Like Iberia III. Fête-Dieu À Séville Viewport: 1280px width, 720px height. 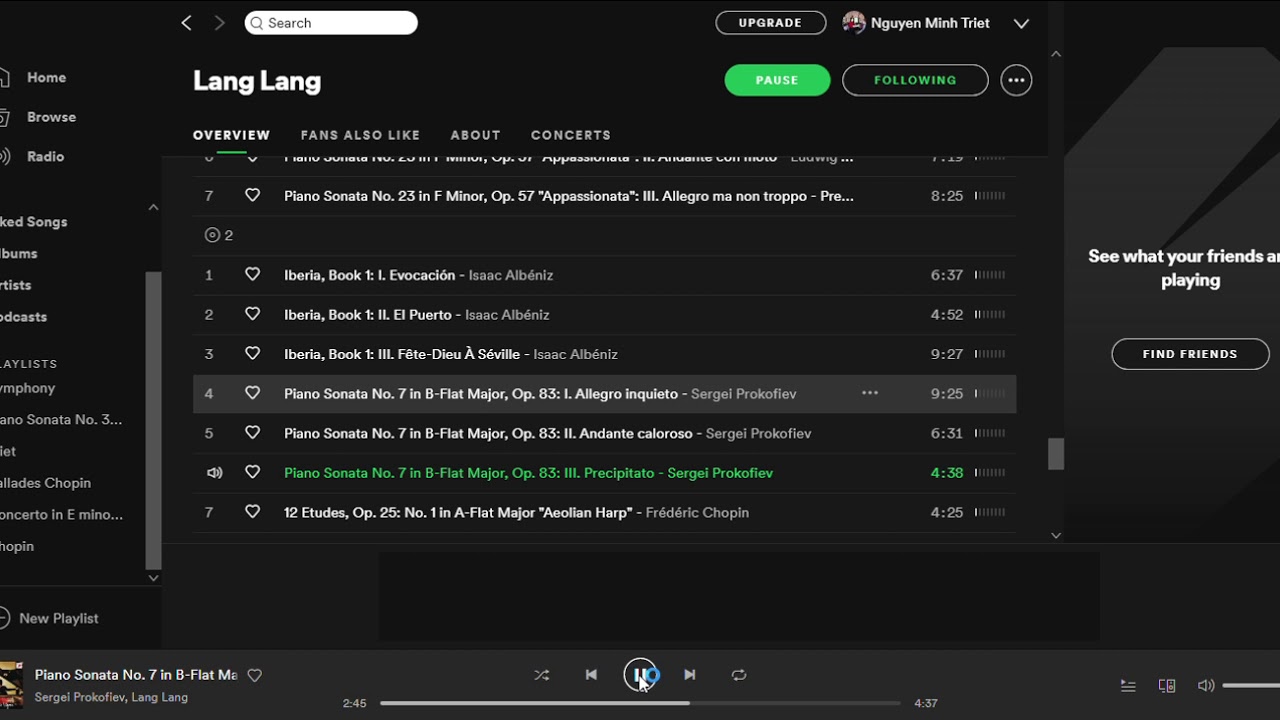[252, 354]
